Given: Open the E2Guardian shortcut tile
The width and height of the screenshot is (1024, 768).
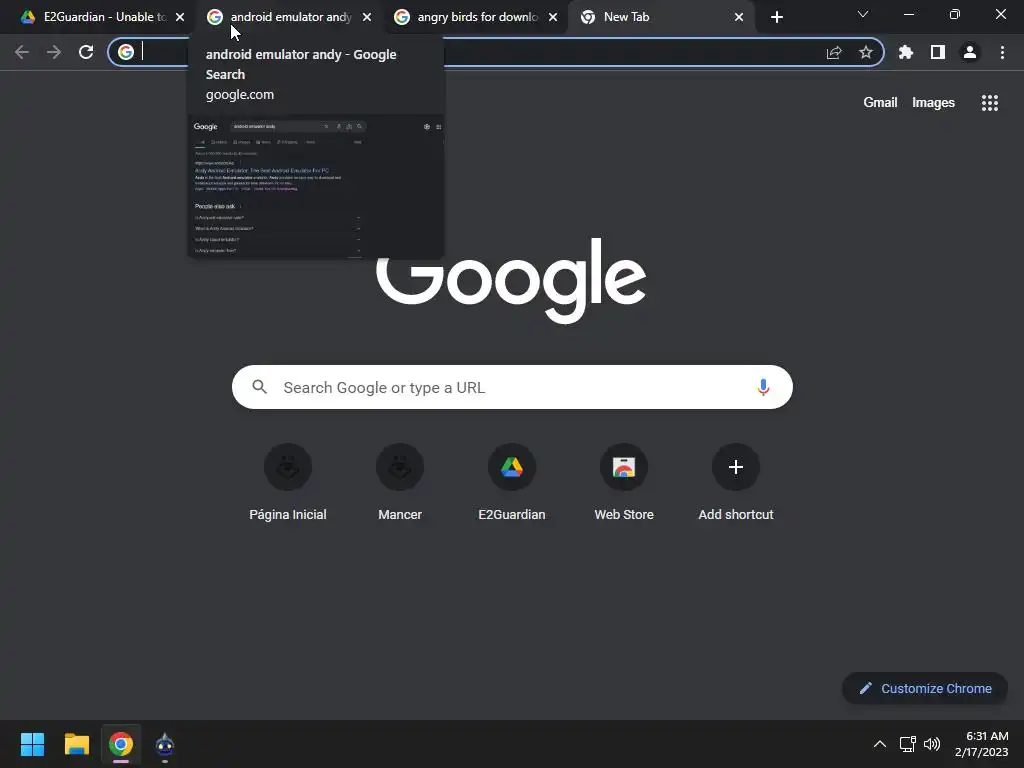Looking at the screenshot, I should [x=512, y=483].
